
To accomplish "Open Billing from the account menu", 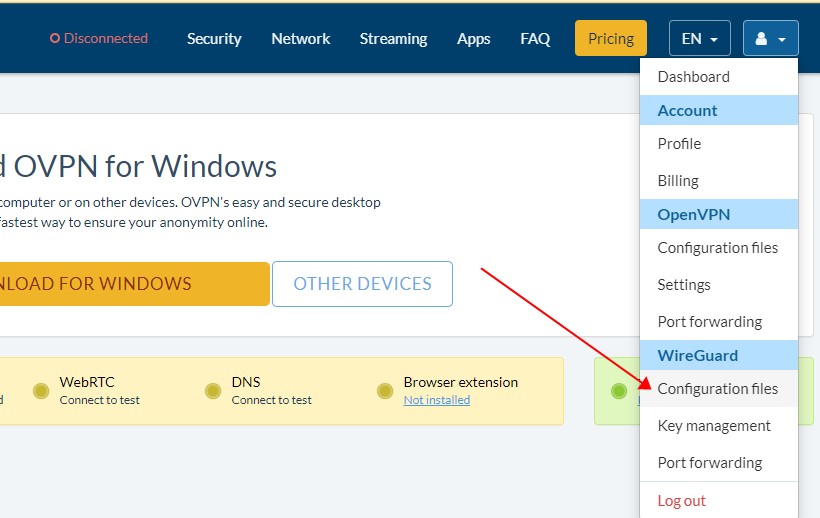I will tap(719, 180).
